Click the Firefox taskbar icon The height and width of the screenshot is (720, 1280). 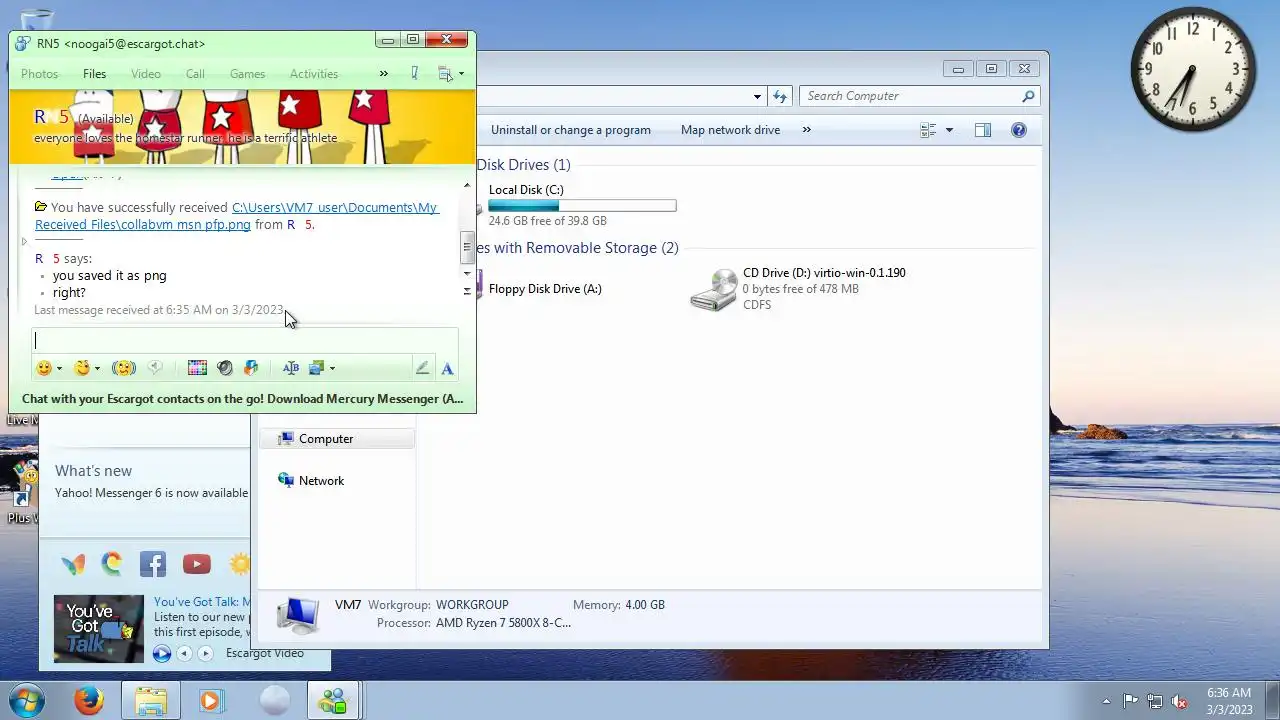89,701
